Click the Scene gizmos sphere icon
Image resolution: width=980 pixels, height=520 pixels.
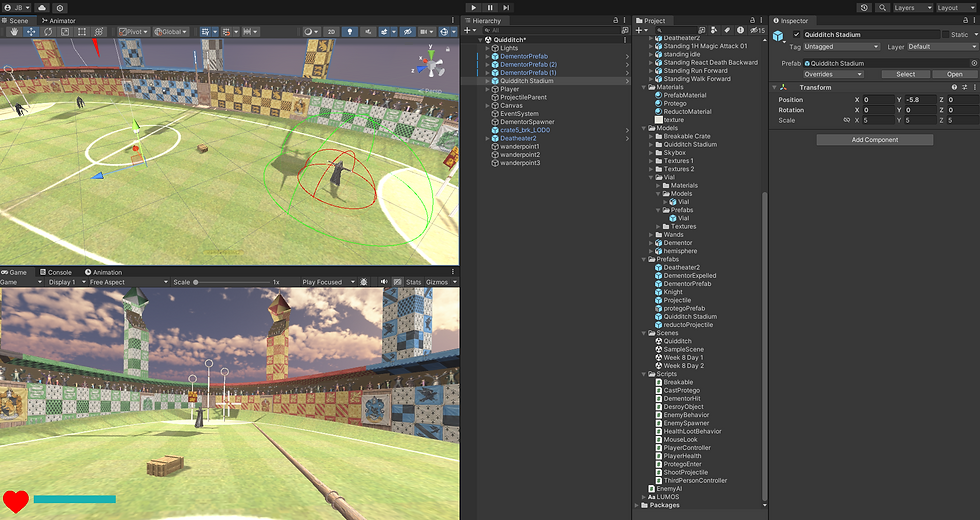(x=444, y=32)
